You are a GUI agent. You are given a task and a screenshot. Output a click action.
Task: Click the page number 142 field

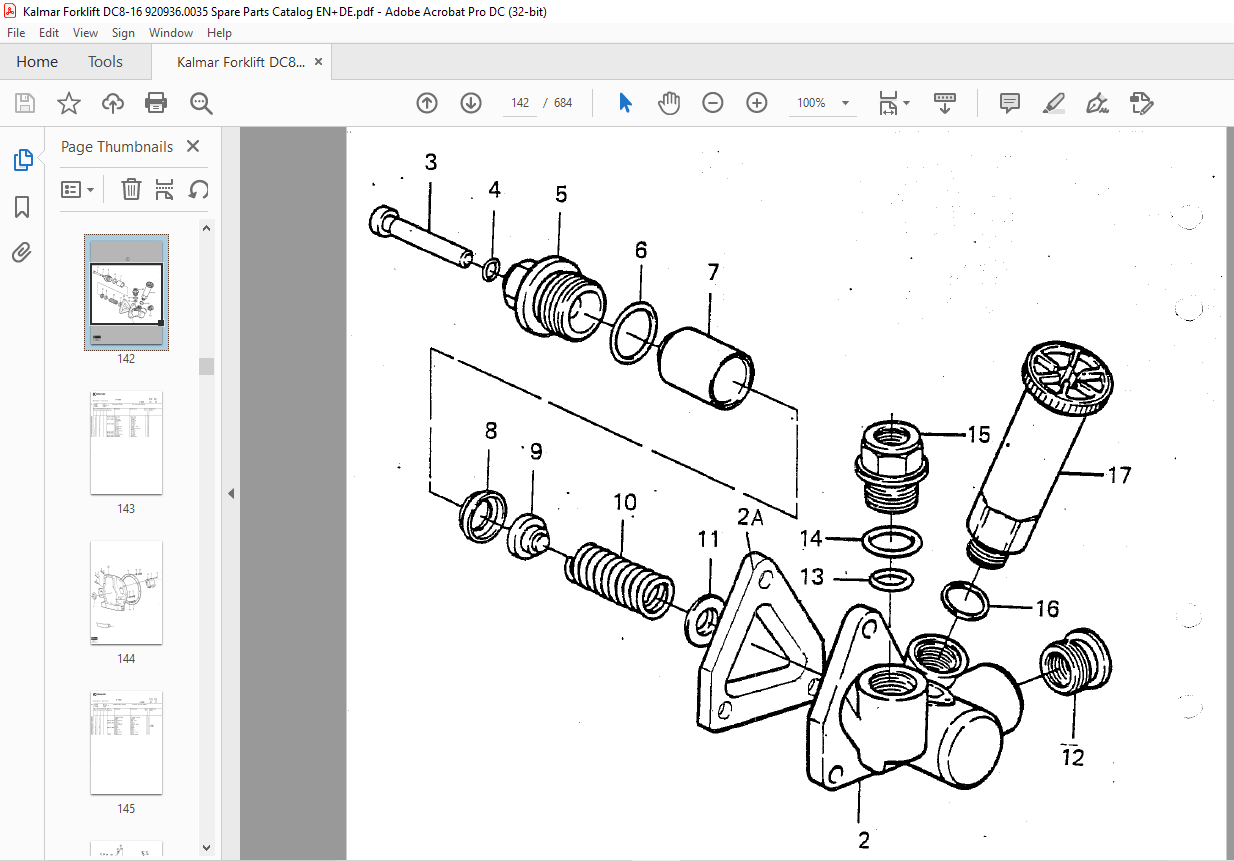(520, 103)
